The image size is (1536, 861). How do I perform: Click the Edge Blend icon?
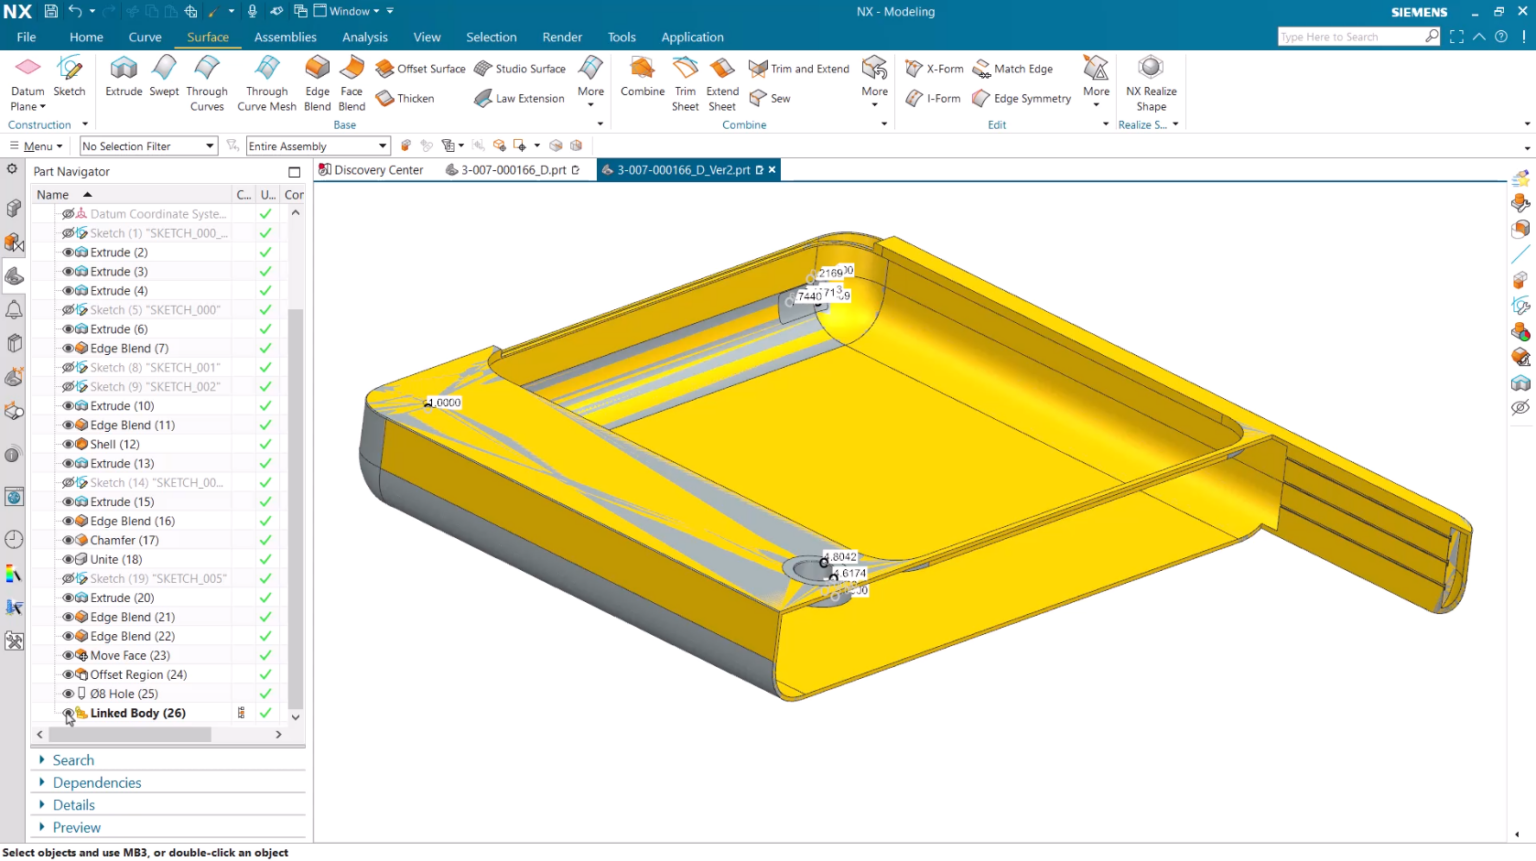317,82
